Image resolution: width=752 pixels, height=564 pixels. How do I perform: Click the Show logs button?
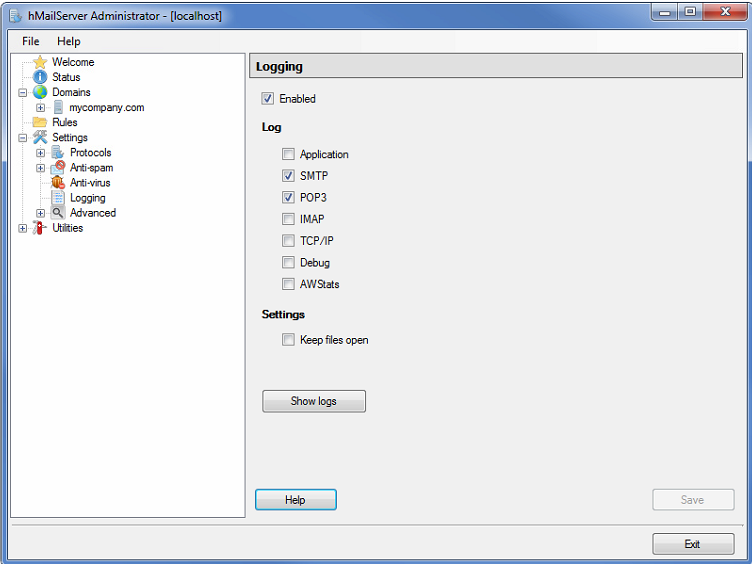point(314,401)
